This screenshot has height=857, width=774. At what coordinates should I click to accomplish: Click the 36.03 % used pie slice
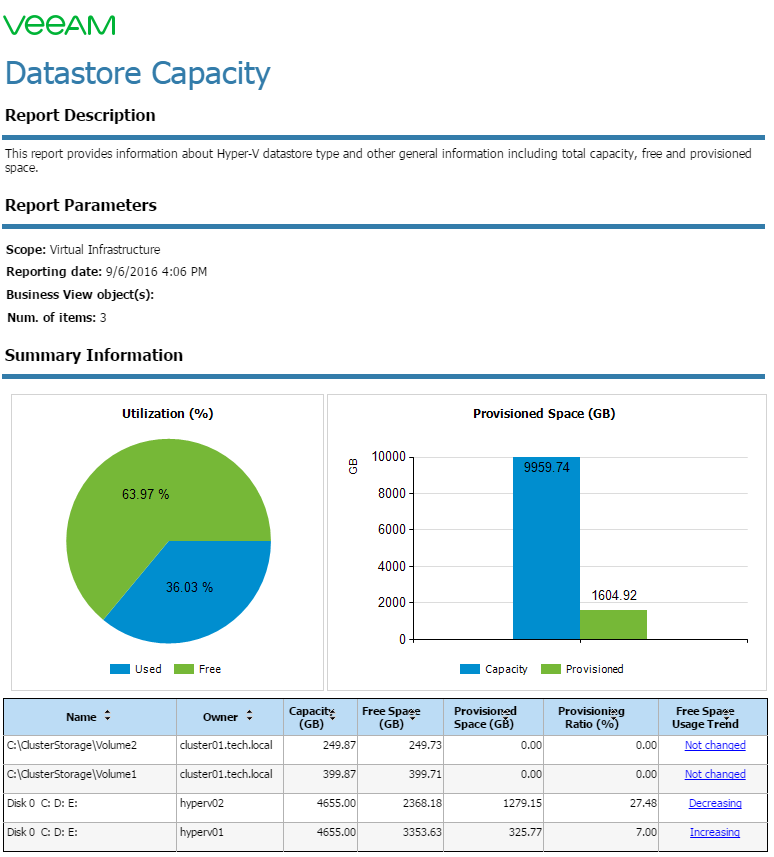(190, 588)
